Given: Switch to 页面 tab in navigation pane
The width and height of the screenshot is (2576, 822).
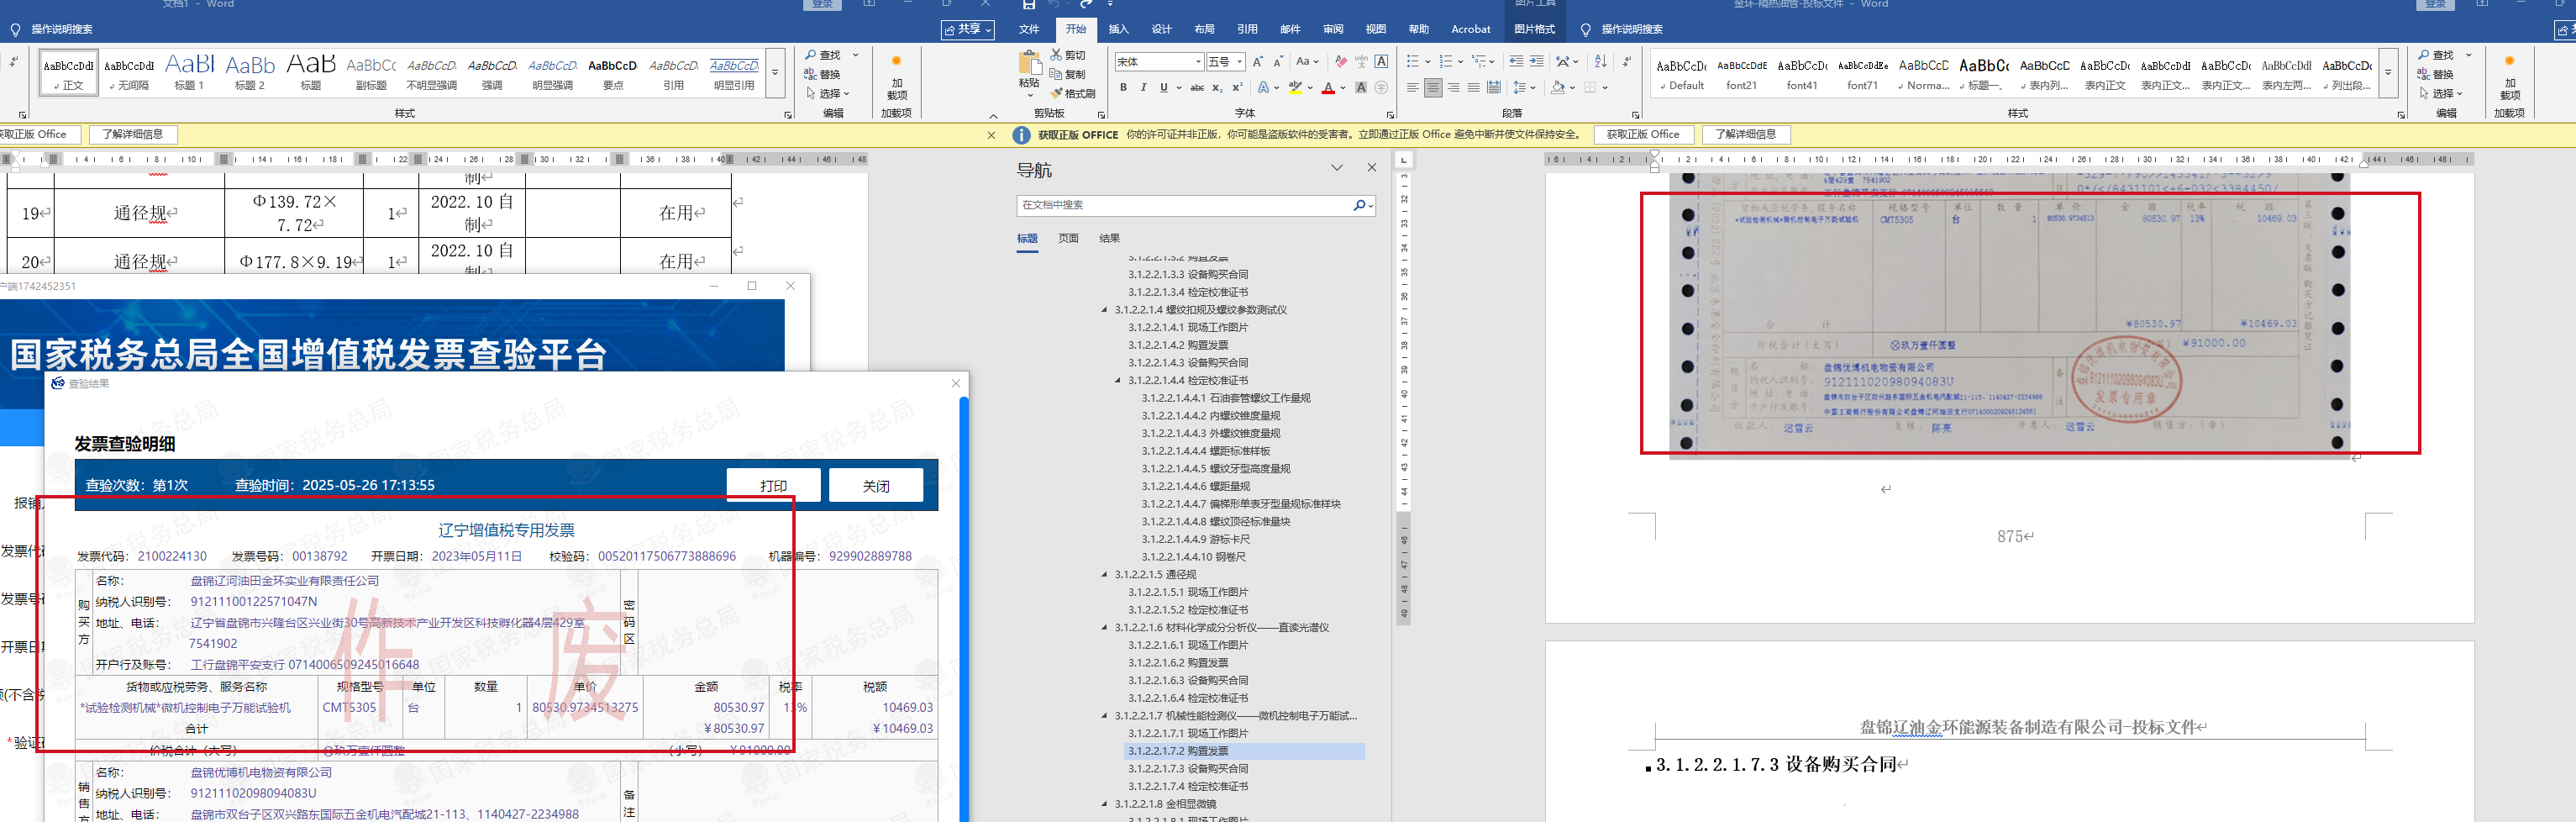Looking at the screenshot, I should click(x=1068, y=239).
